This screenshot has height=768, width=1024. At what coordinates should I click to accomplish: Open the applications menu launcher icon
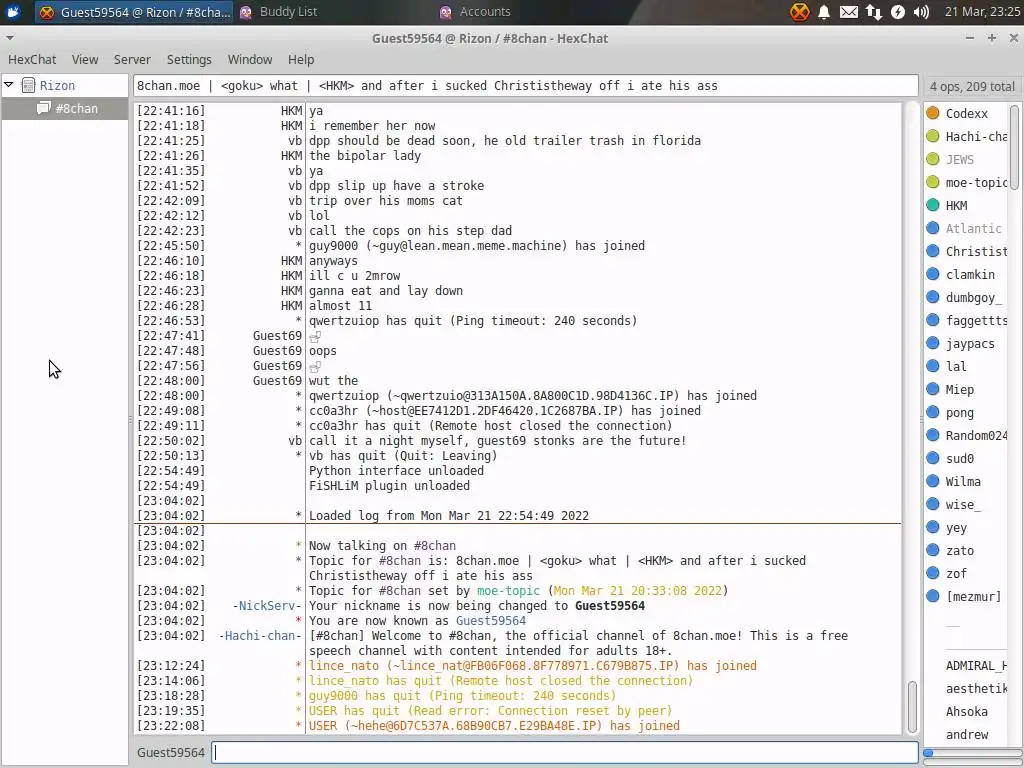[13, 12]
